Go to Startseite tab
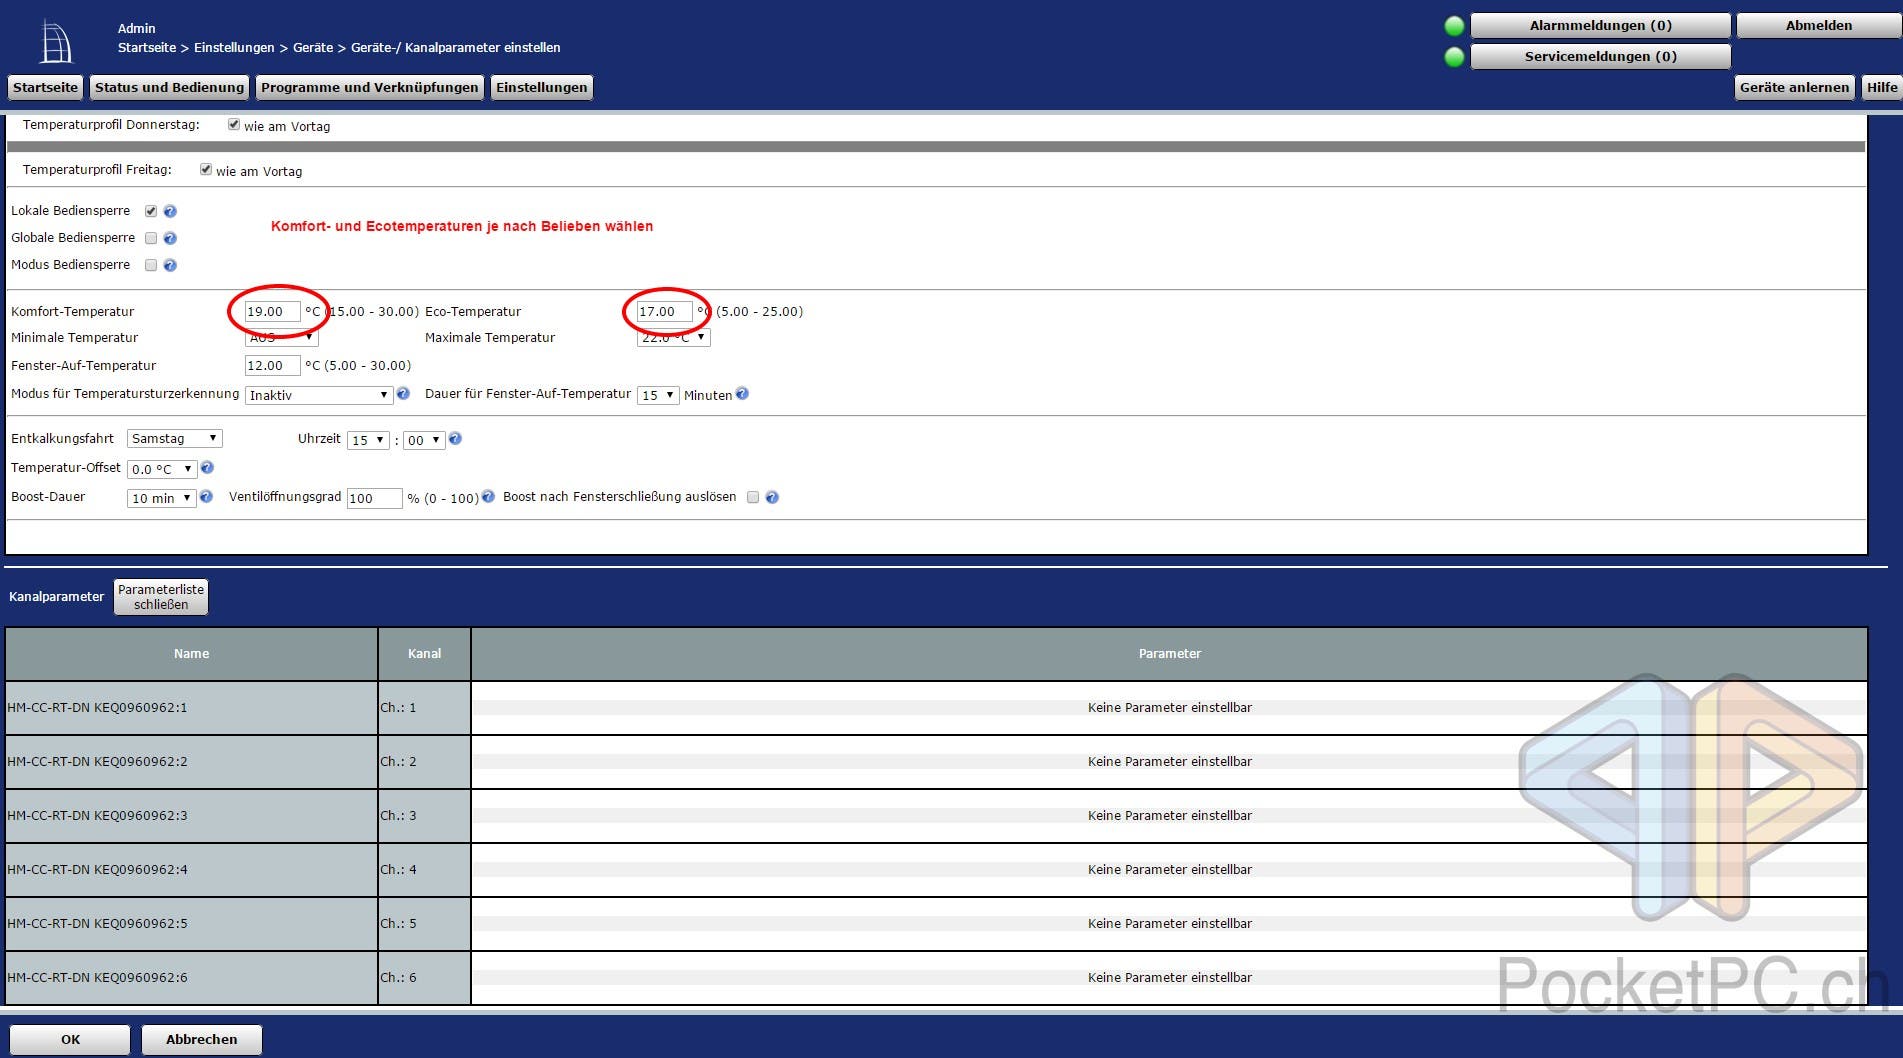This screenshot has width=1903, height=1058. pyautogui.click(x=45, y=88)
